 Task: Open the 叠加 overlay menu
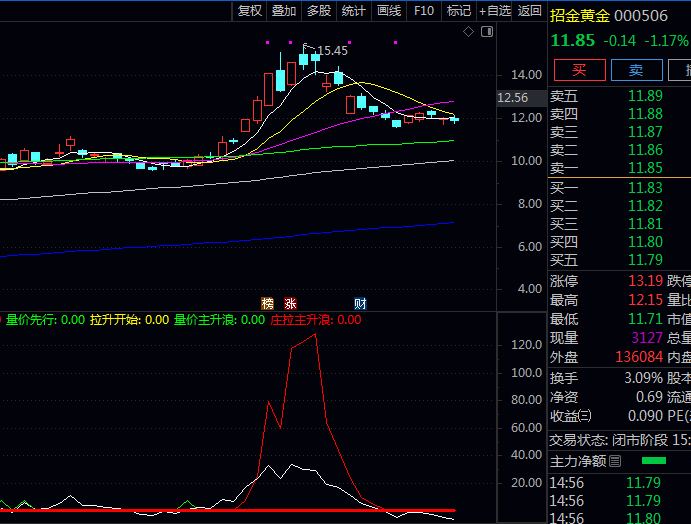coord(284,11)
